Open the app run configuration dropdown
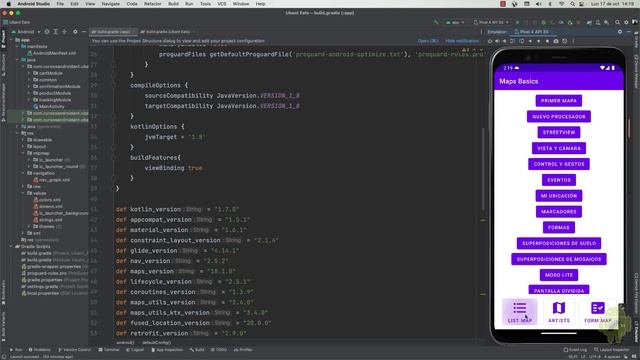 point(455,22)
